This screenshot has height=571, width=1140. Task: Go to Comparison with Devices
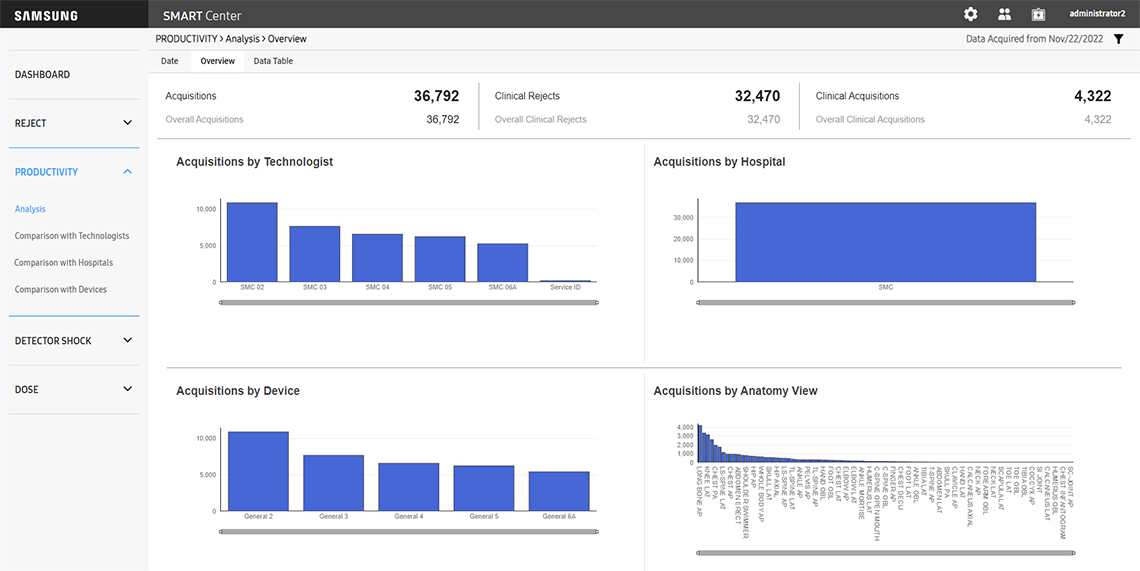coord(61,290)
